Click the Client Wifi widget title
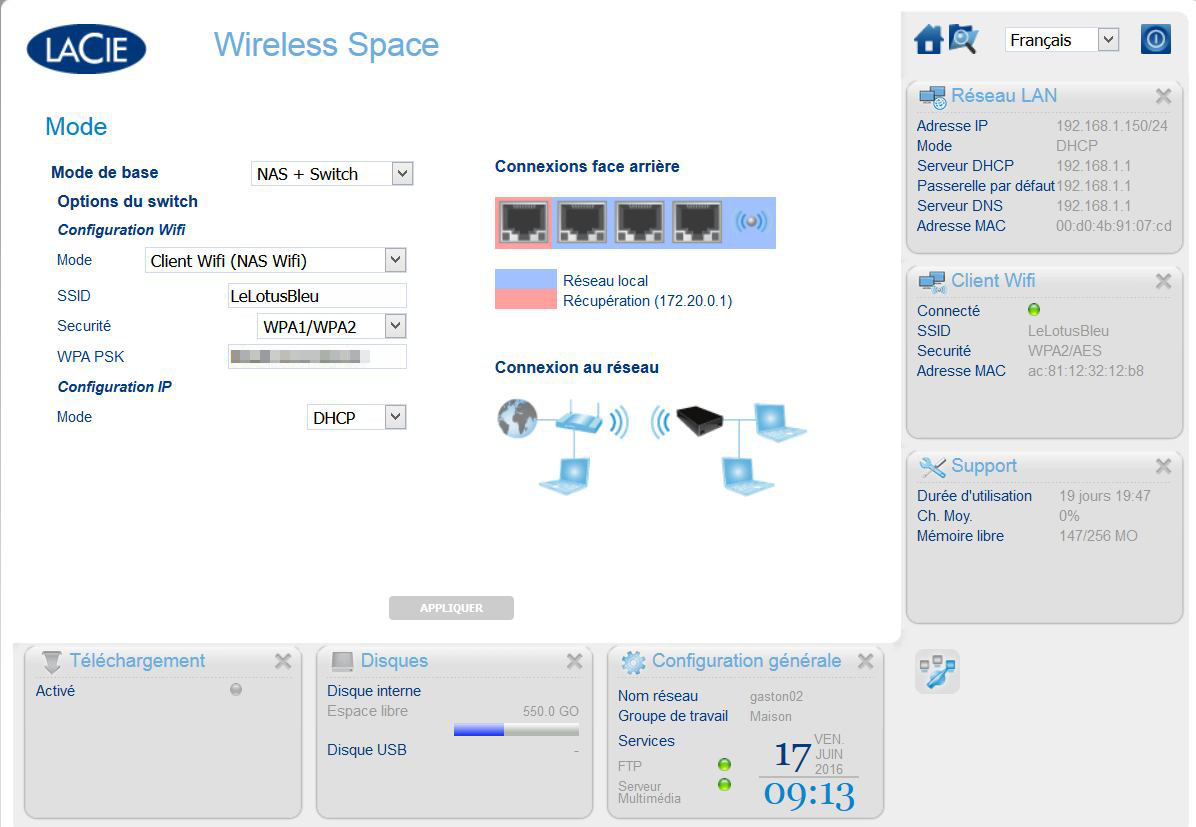 (993, 280)
